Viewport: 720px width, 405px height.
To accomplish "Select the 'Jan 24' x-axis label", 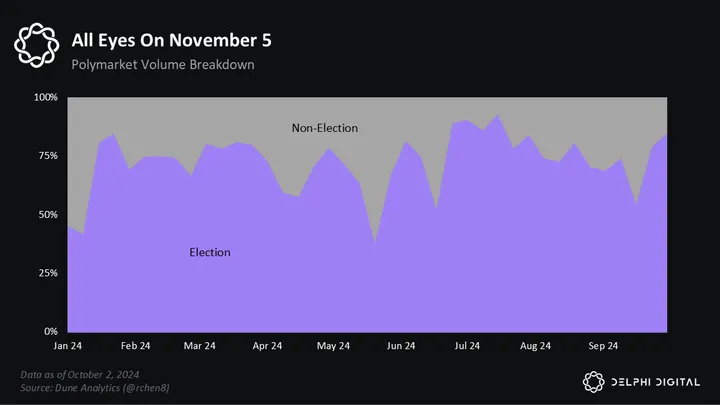I will (x=67, y=346).
